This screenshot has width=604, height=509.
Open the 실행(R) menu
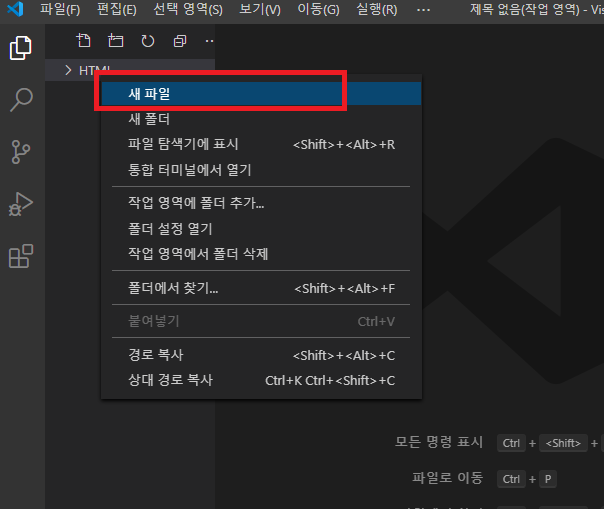point(377,9)
